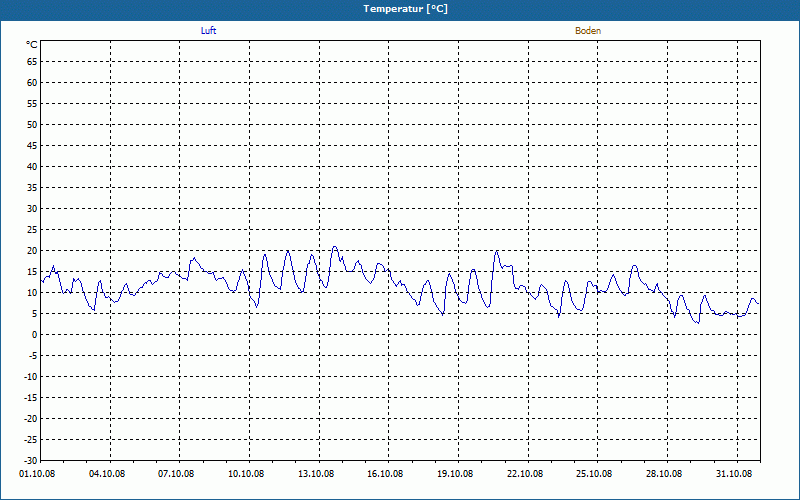Click the 30 y-axis value
Viewport: 800px width, 500px height.
[x=32, y=209]
